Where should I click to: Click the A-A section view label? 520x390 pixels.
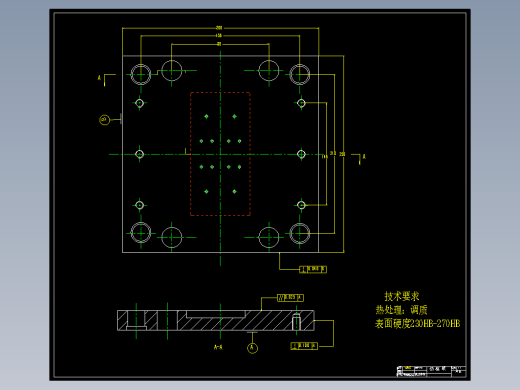coord(218,347)
